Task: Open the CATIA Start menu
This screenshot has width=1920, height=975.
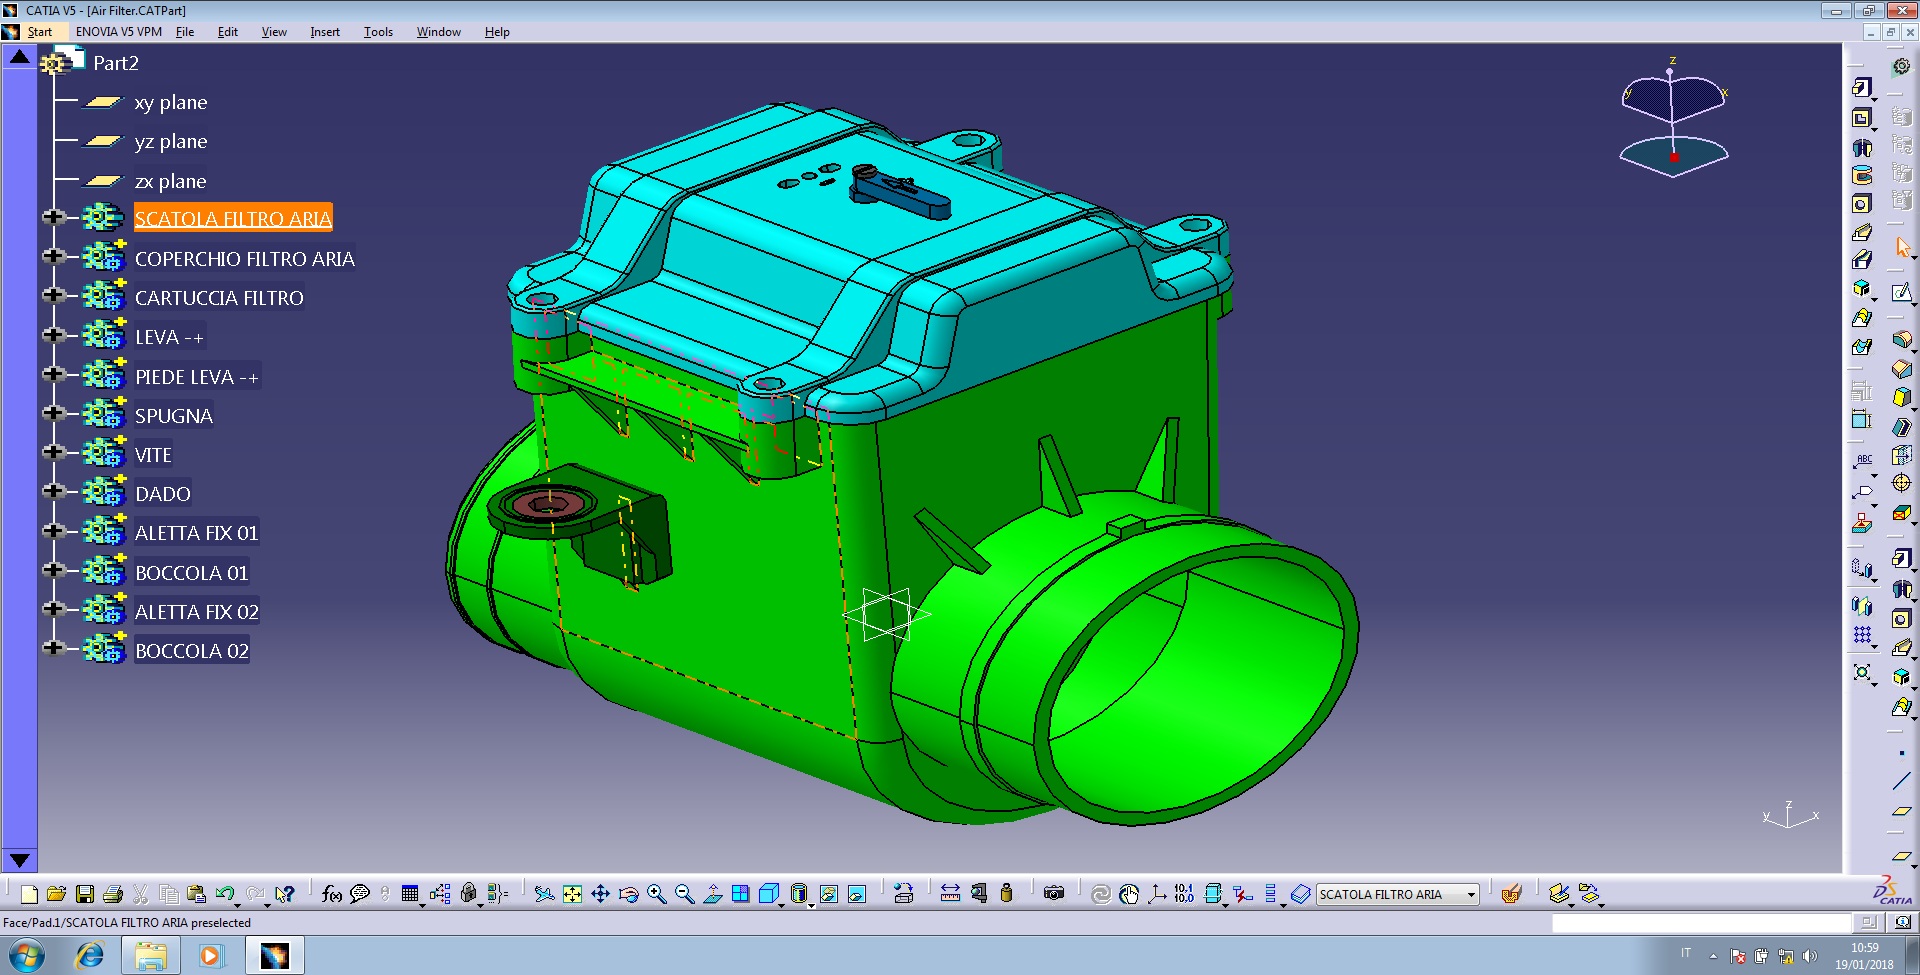Action: tap(39, 32)
